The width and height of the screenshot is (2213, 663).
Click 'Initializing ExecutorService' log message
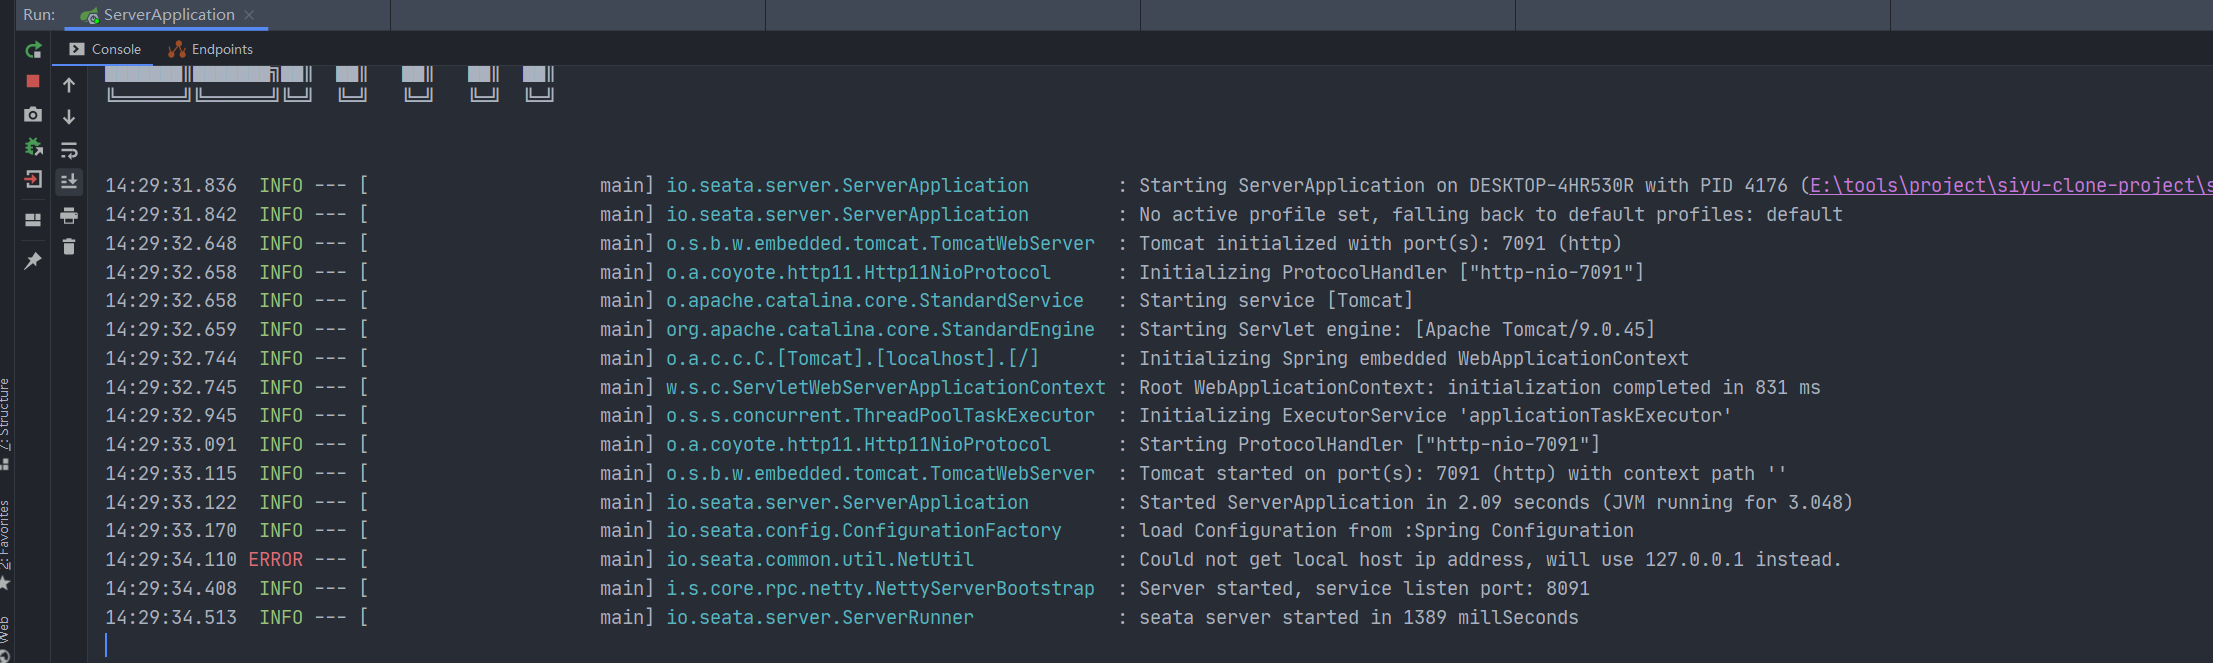(x=1436, y=415)
